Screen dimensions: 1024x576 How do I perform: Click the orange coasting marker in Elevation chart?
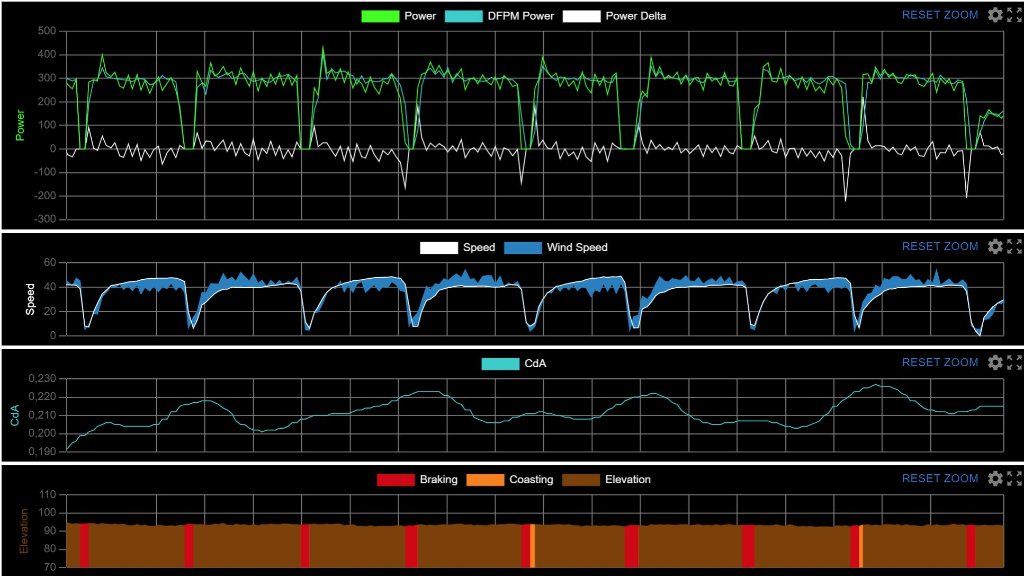point(533,545)
